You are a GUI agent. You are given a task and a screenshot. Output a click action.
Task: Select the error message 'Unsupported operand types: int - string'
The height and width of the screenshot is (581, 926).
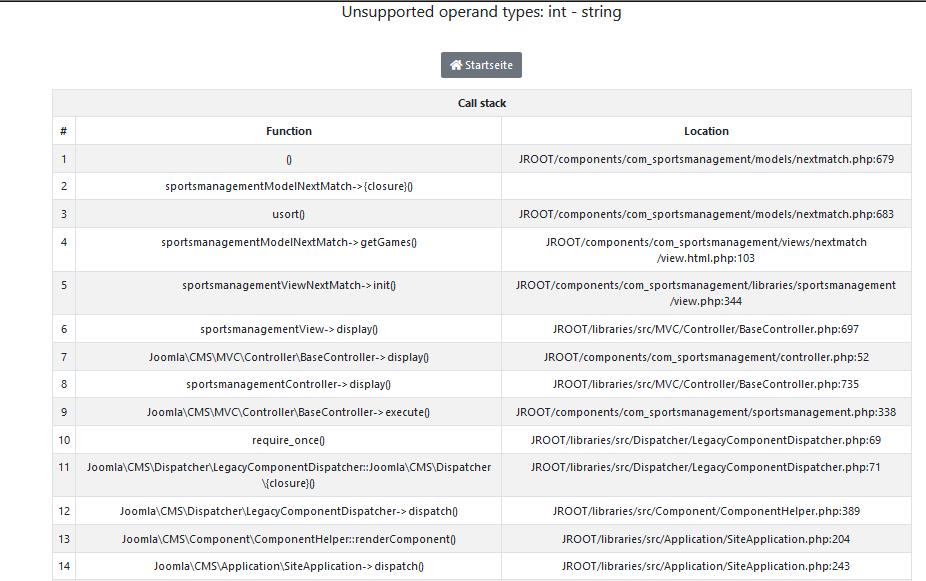pos(481,12)
